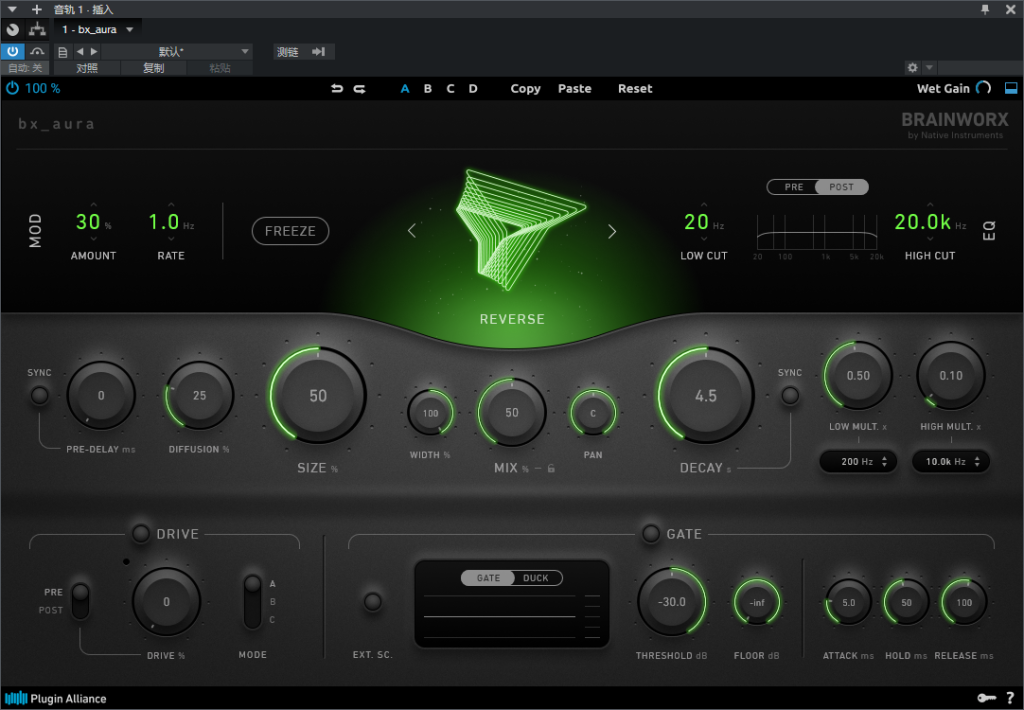Click the 自动: 关 automation button
Screen dimensions: 1024x710
(25, 68)
